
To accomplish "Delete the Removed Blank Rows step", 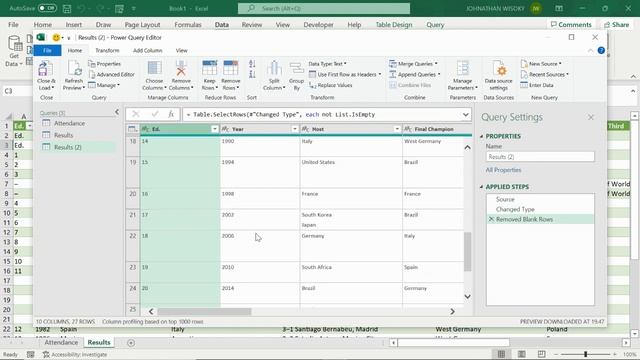I will (491, 219).
